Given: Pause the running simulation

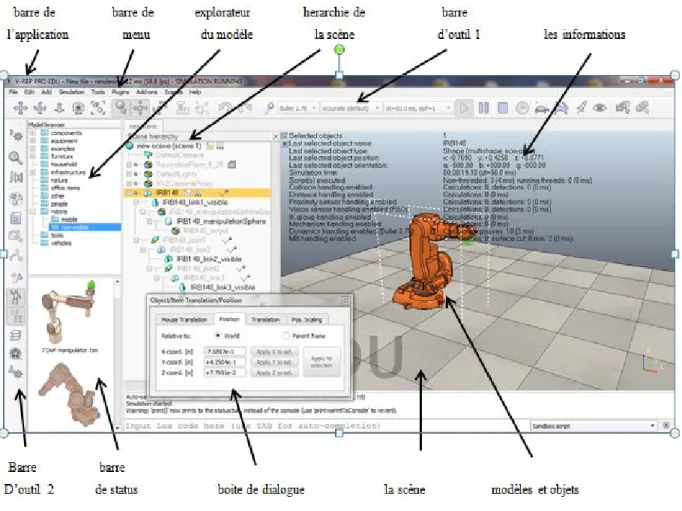Looking at the screenshot, I should (483, 107).
